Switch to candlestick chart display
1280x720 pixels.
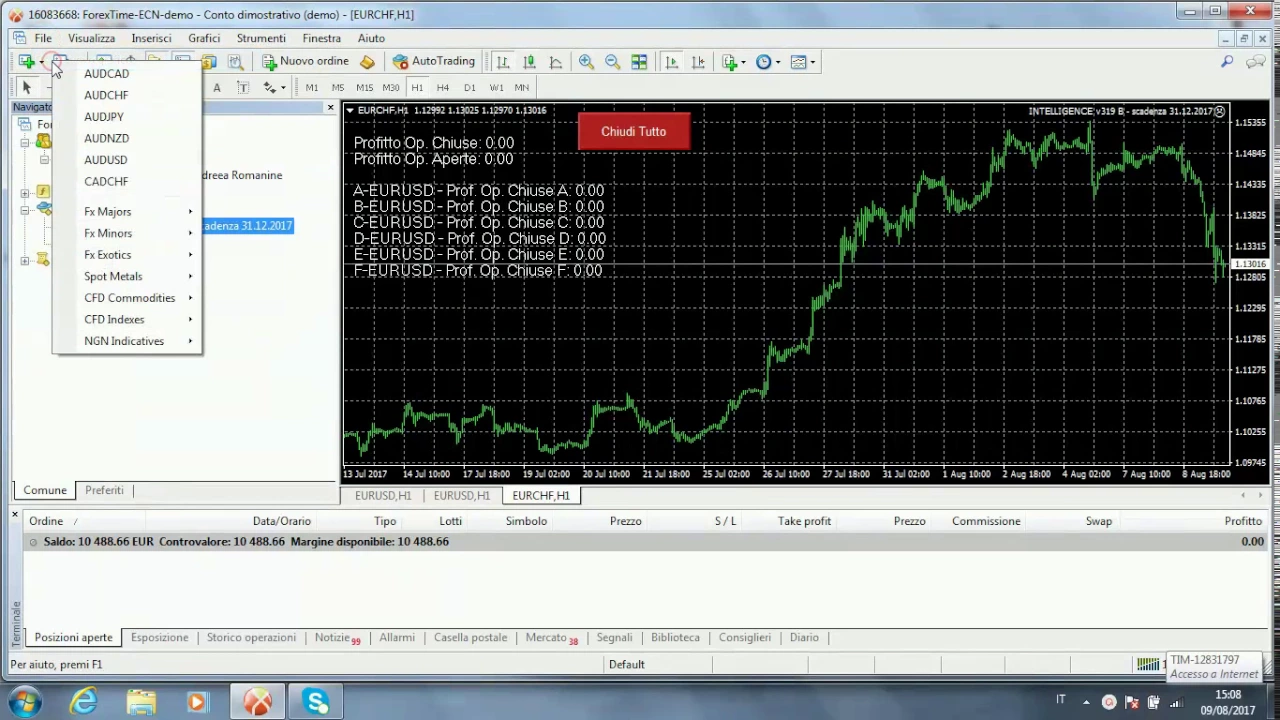[x=529, y=62]
